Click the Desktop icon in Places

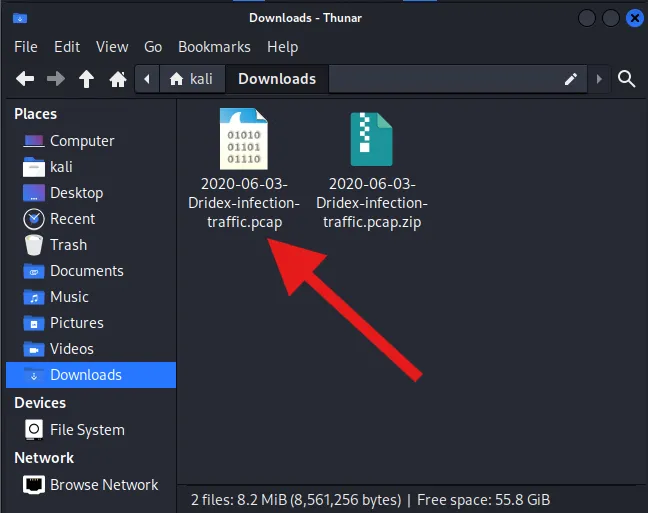34,193
